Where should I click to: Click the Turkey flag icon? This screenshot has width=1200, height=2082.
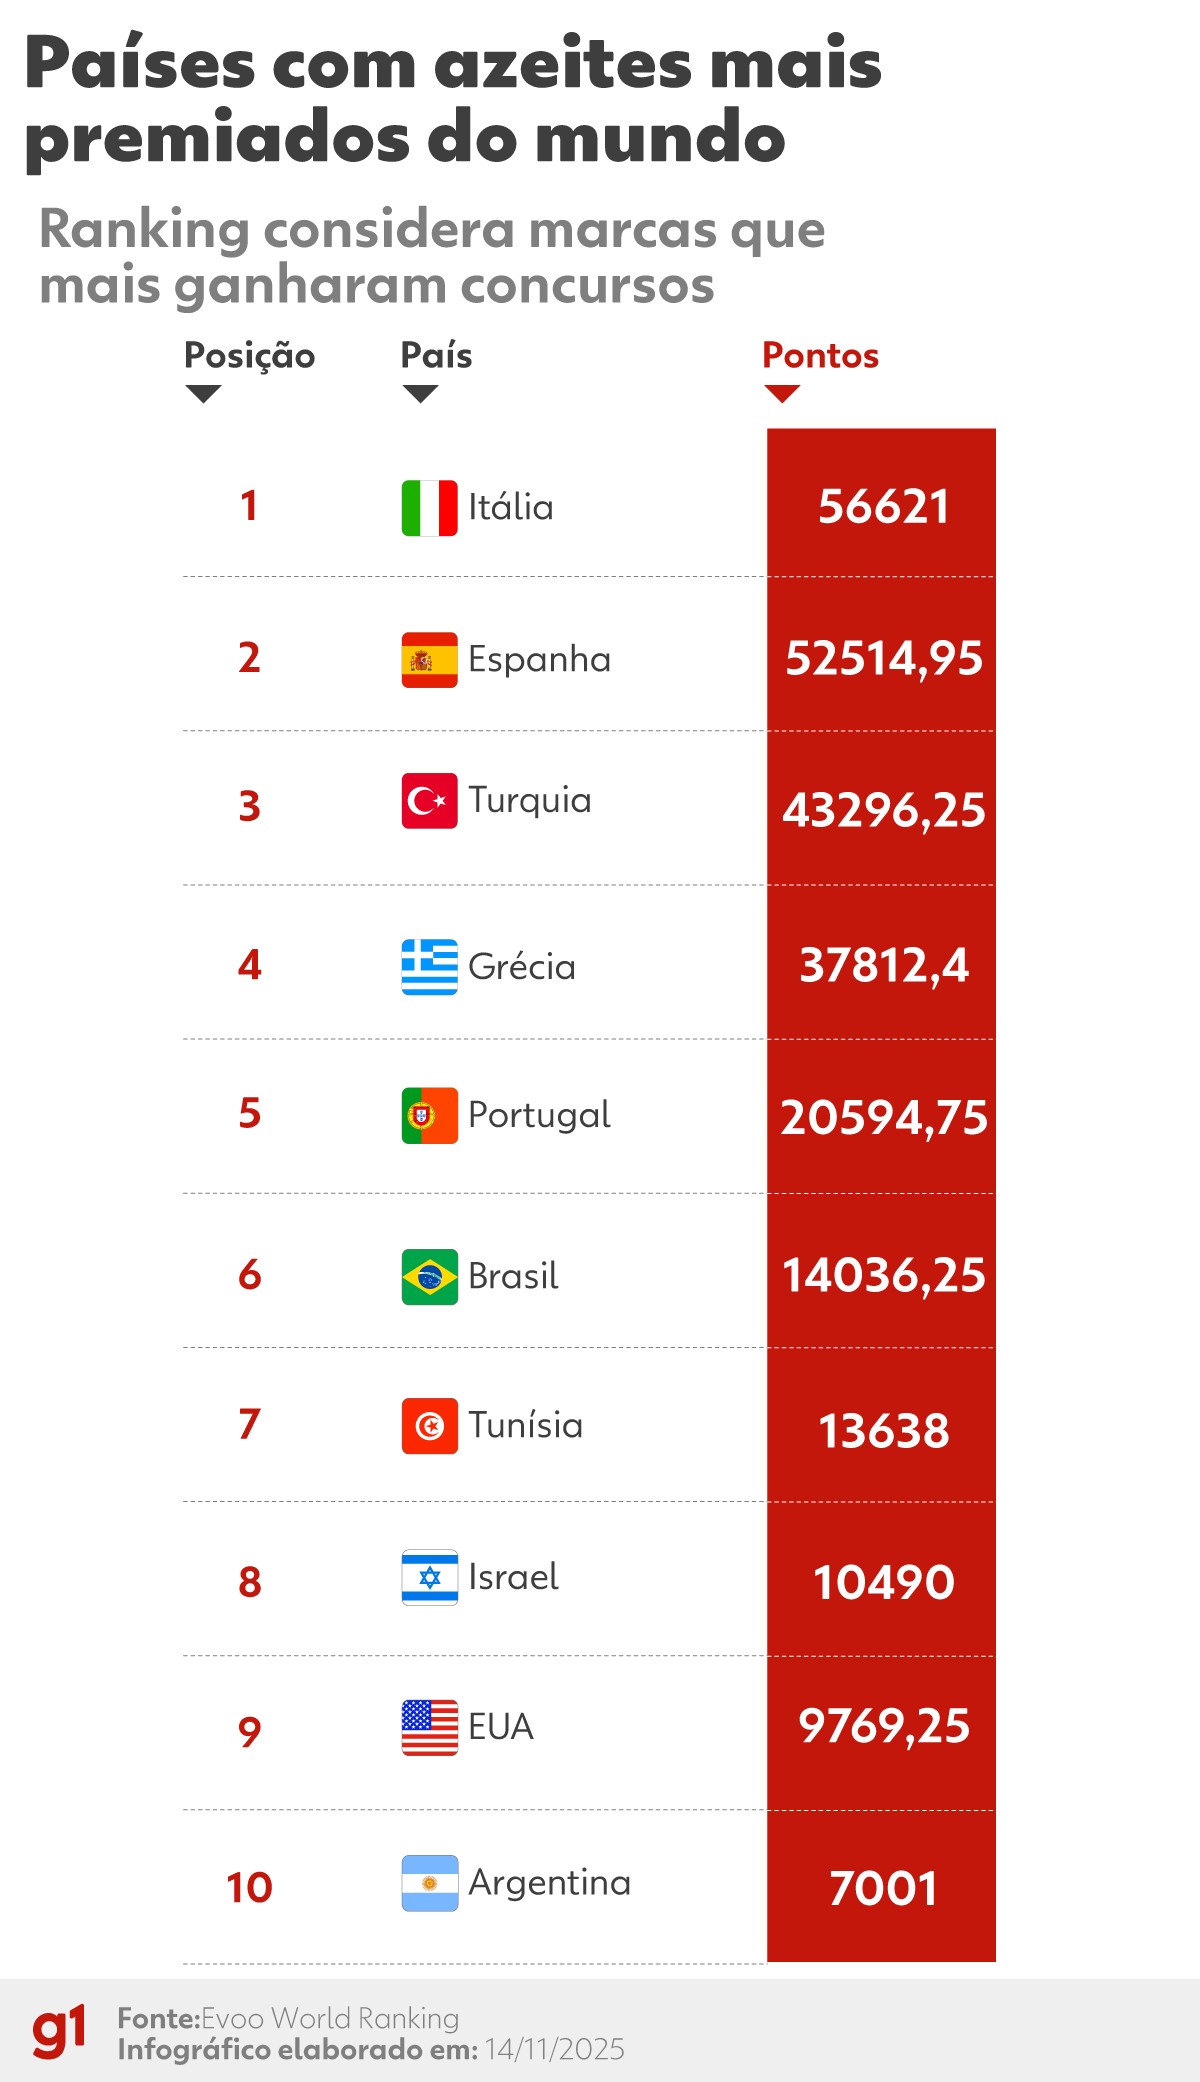point(429,801)
